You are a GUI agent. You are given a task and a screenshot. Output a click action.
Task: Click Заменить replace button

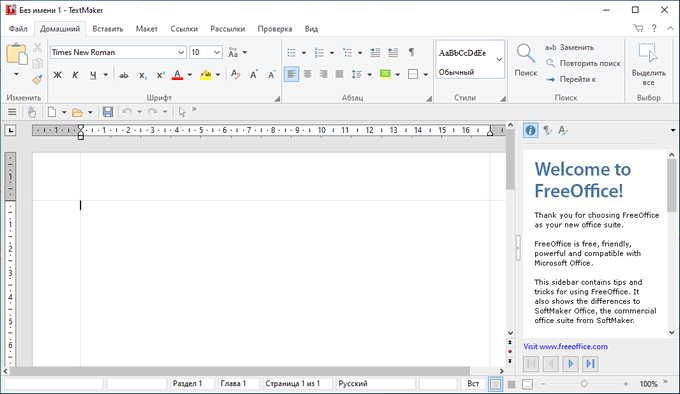569,47
